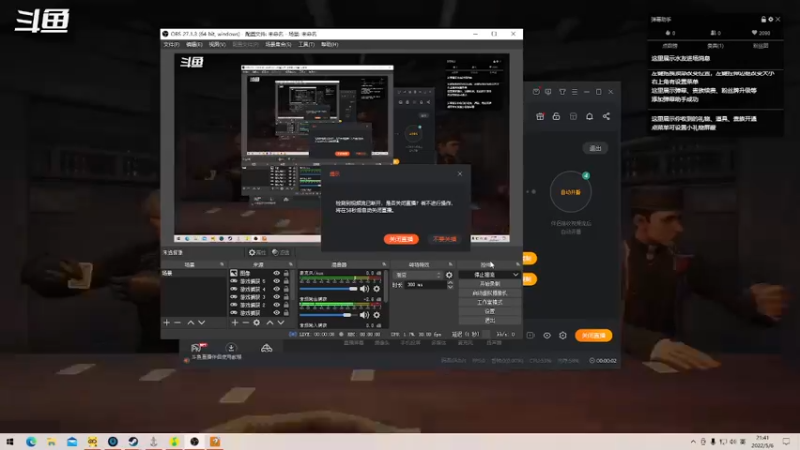Screen dimensions: 800x450
Task: Open the 工具 (Tools) menu in OBS
Action: coord(306,44)
